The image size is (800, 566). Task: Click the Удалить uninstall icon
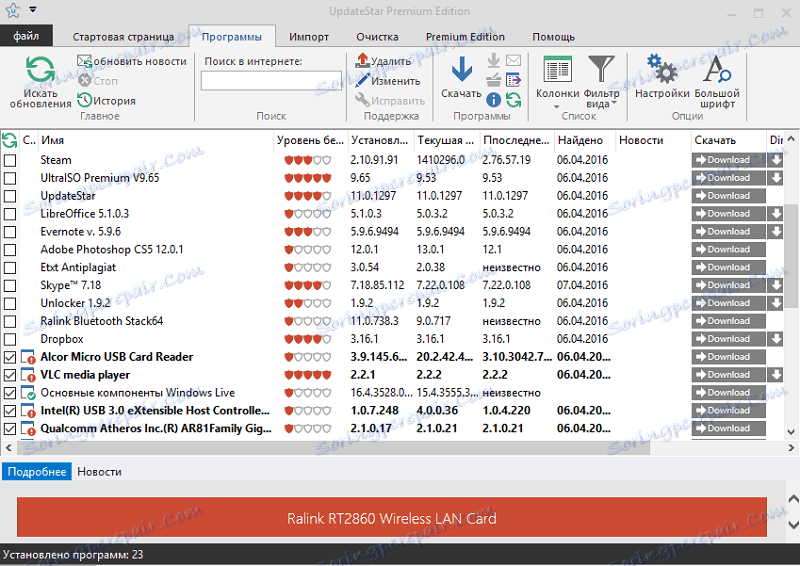(x=362, y=61)
